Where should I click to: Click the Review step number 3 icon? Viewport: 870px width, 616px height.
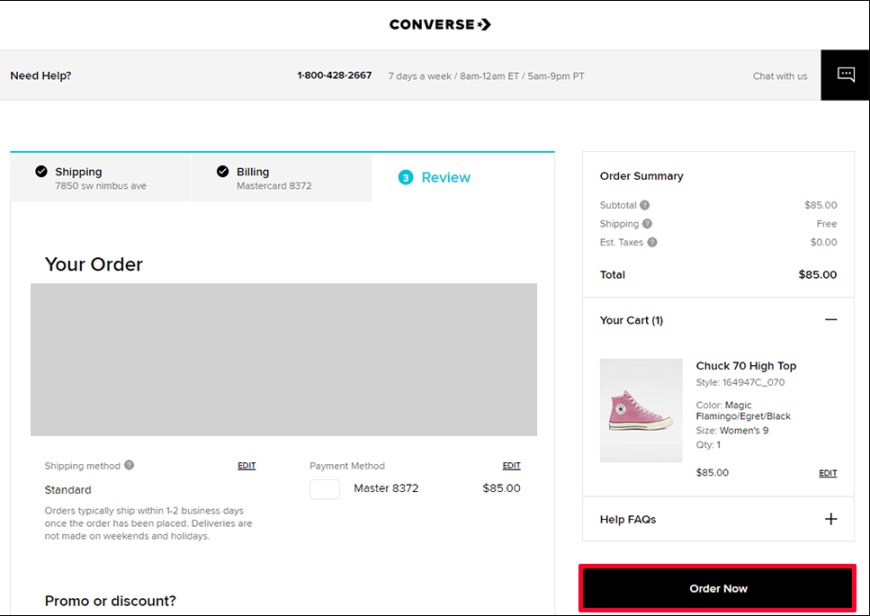tap(406, 178)
